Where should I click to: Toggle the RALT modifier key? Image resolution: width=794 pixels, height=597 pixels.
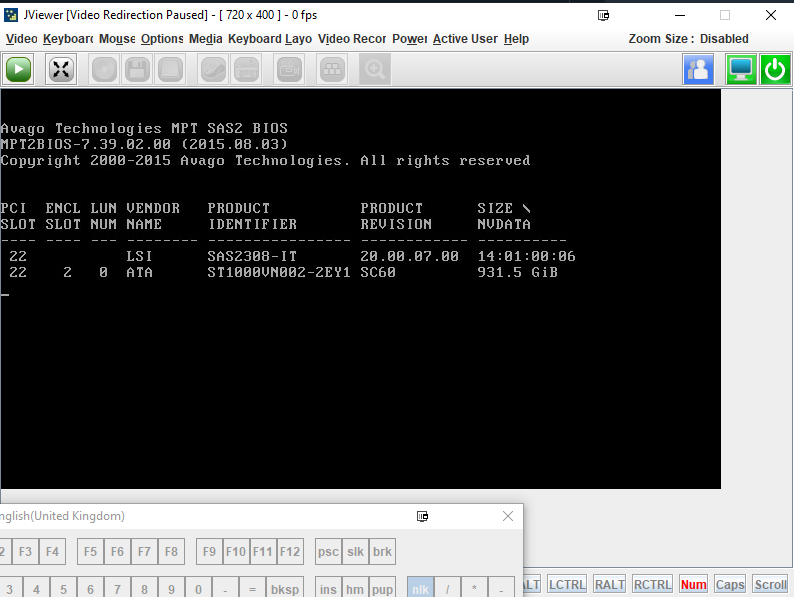coord(610,584)
